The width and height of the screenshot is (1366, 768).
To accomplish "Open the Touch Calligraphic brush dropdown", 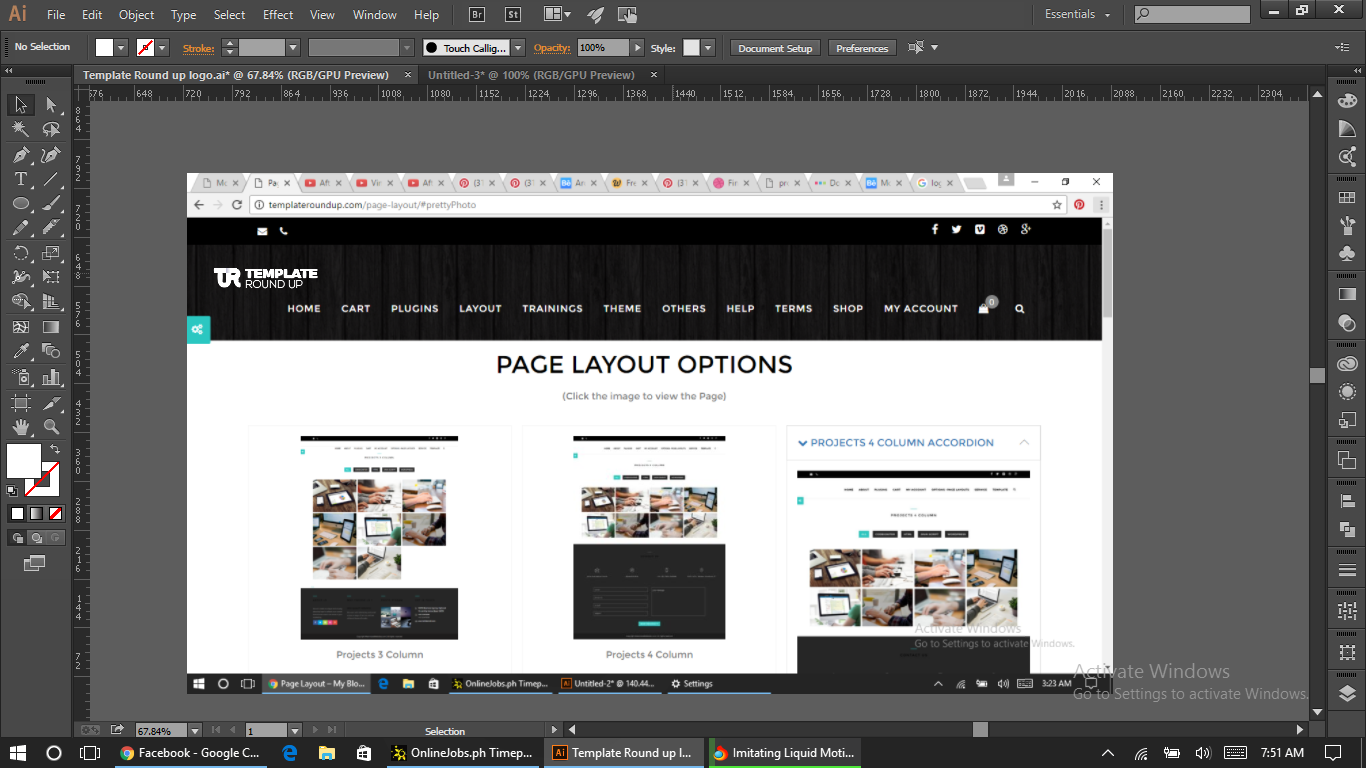I will (x=518, y=48).
